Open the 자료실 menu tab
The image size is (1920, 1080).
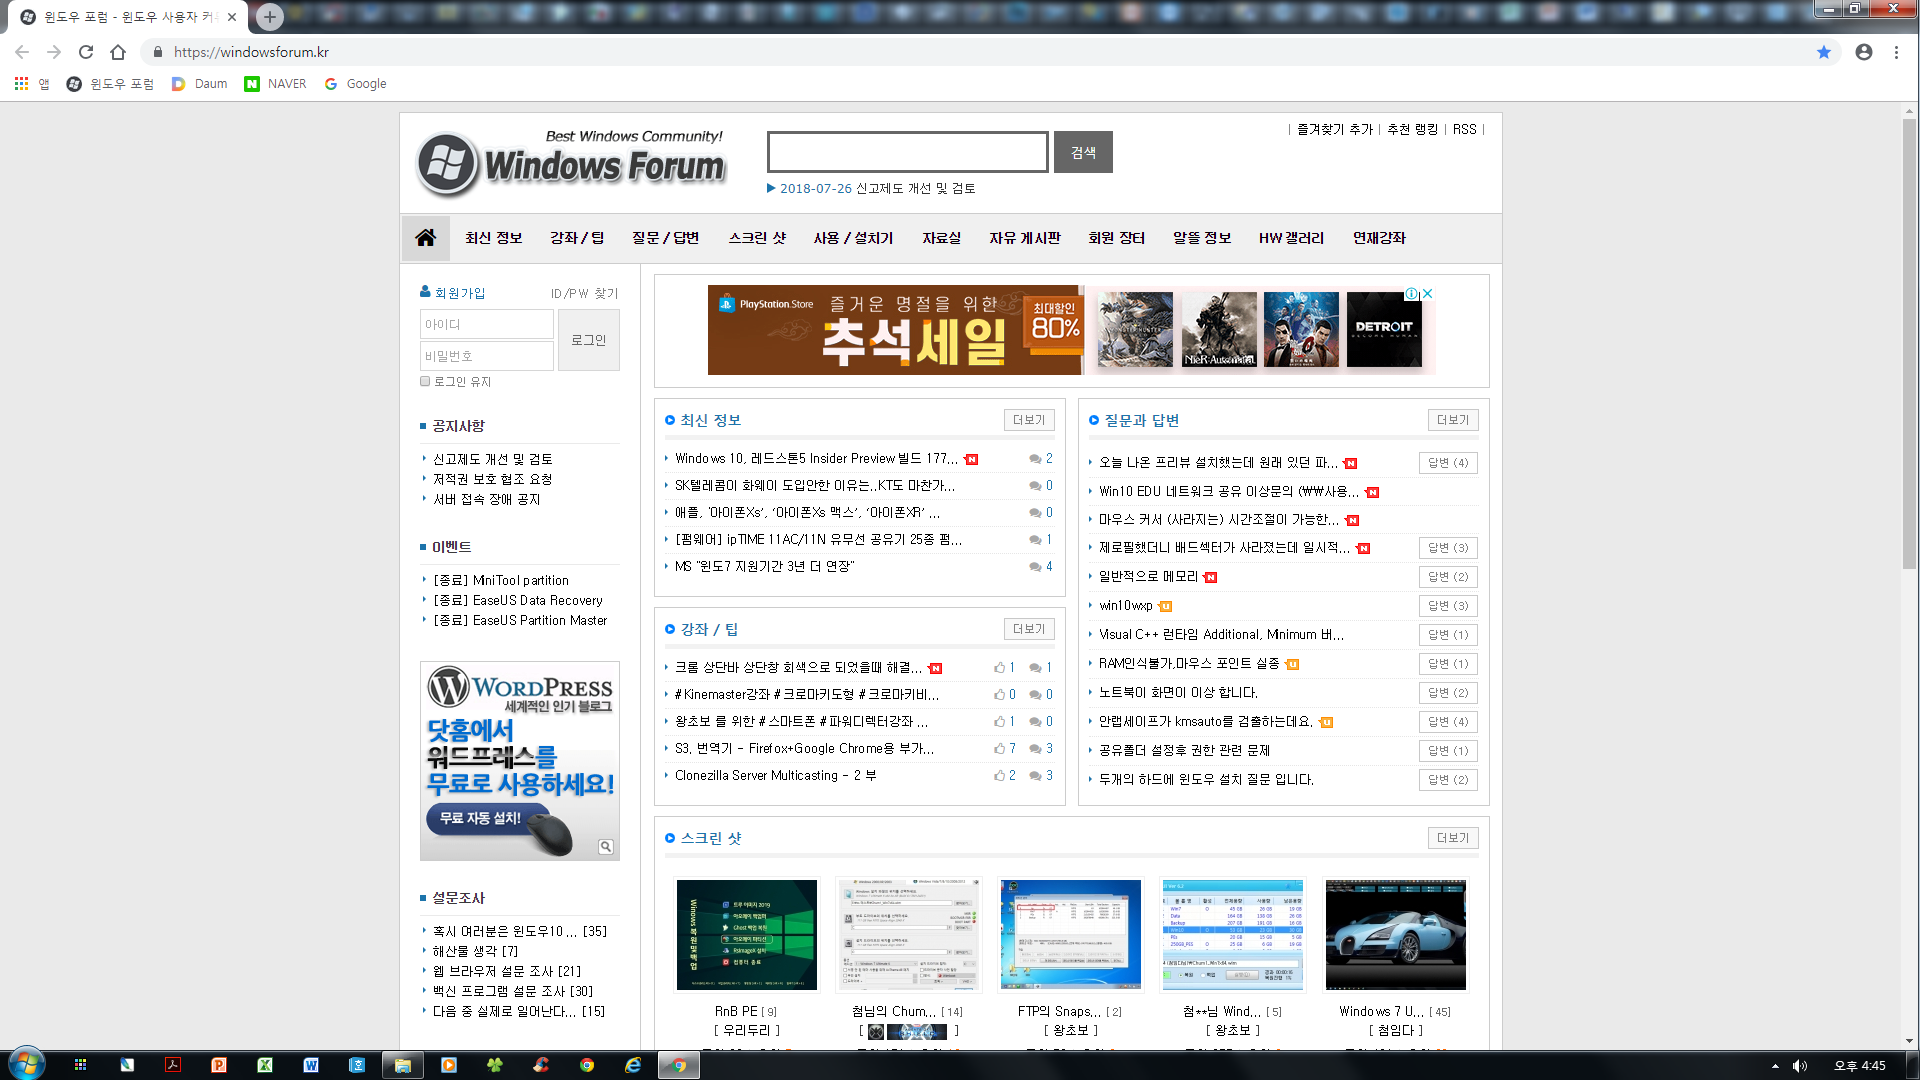point(941,238)
